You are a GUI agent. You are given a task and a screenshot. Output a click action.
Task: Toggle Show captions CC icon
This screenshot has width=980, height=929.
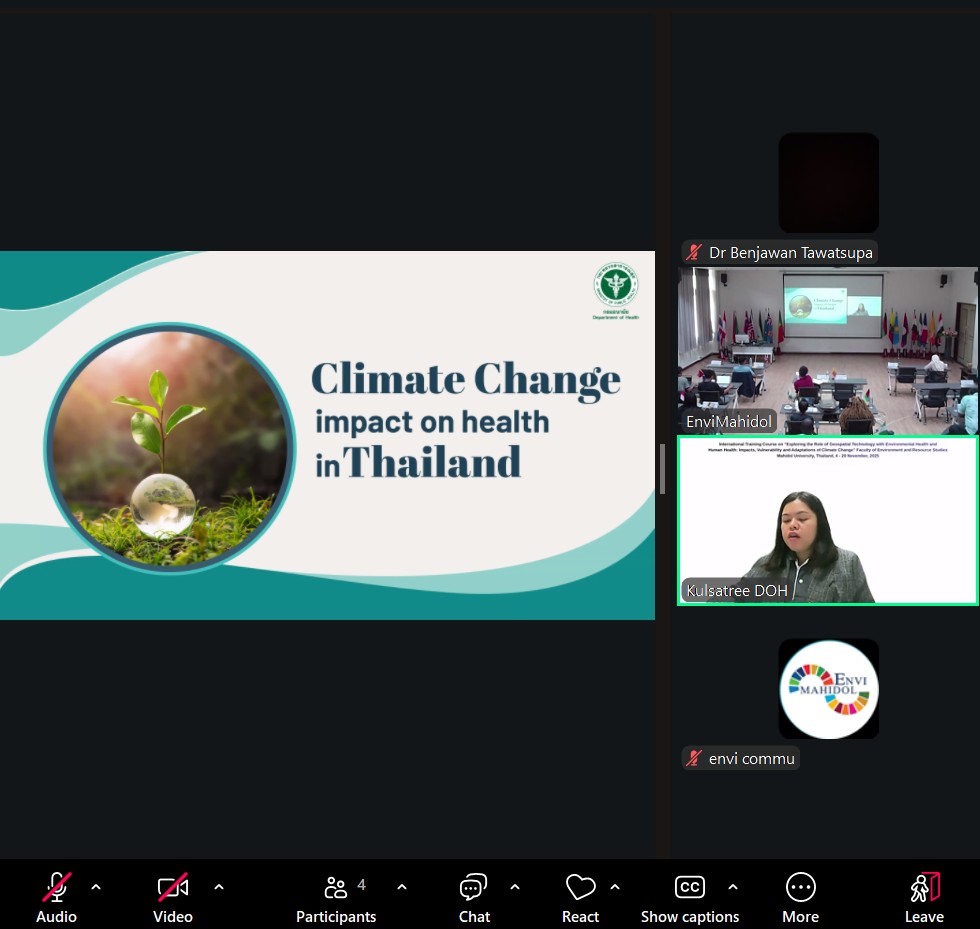coord(689,888)
